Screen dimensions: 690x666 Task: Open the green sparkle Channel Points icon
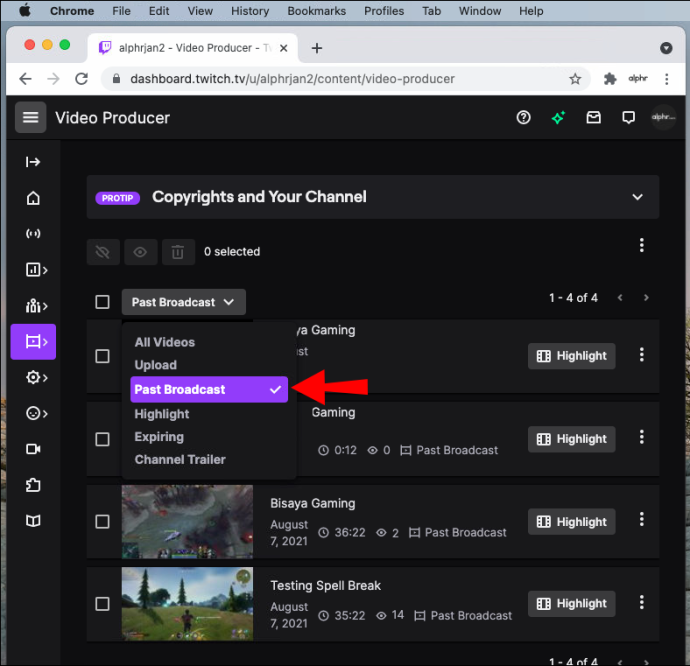(x=558, y=118)
